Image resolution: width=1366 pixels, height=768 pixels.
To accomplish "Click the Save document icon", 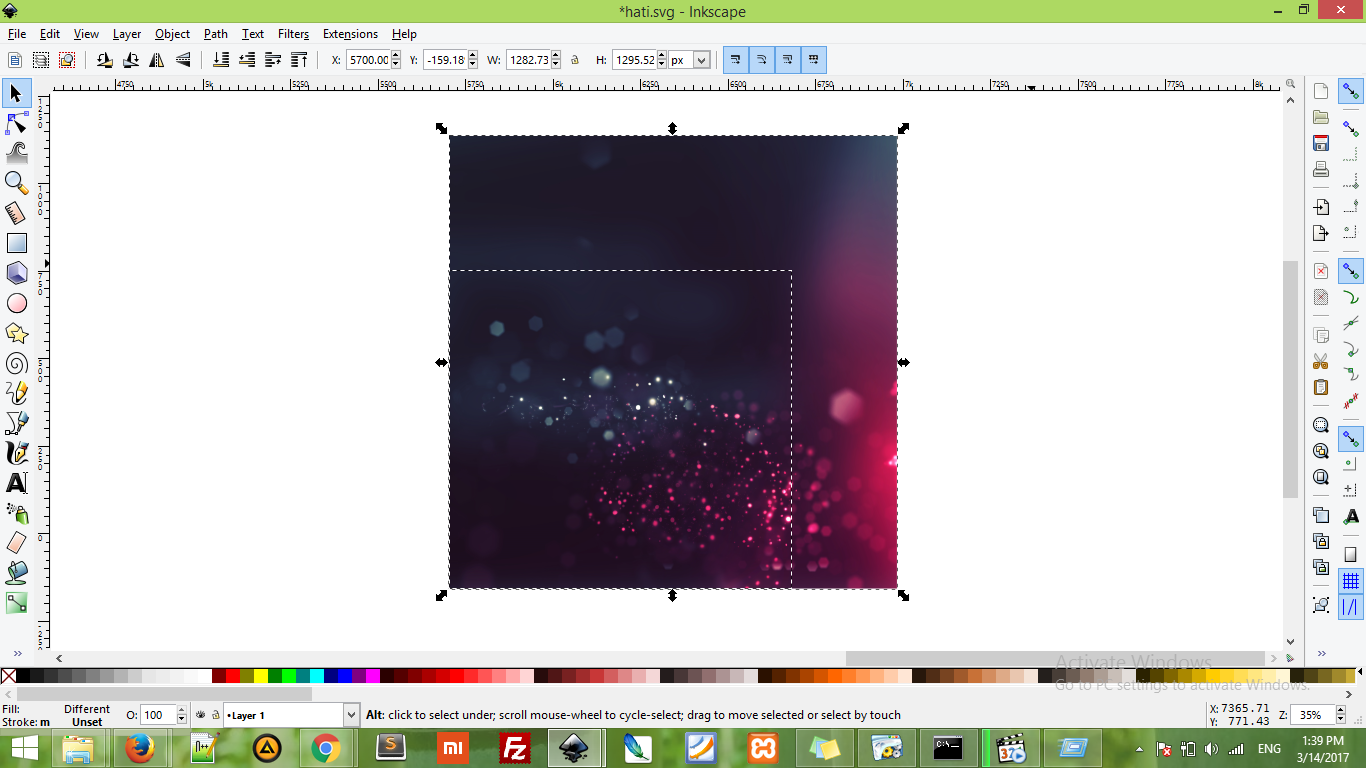I will (1321, 143).
